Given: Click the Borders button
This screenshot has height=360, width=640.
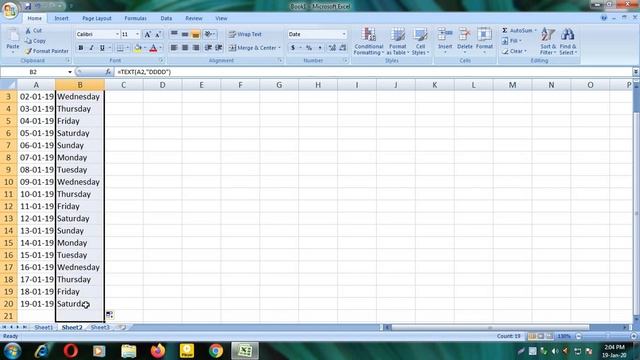Looking at the screenshot, I should coord(120,48).
